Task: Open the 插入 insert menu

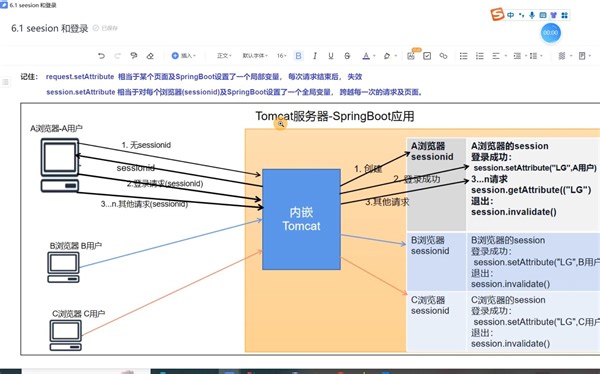Action: [184, 56]
